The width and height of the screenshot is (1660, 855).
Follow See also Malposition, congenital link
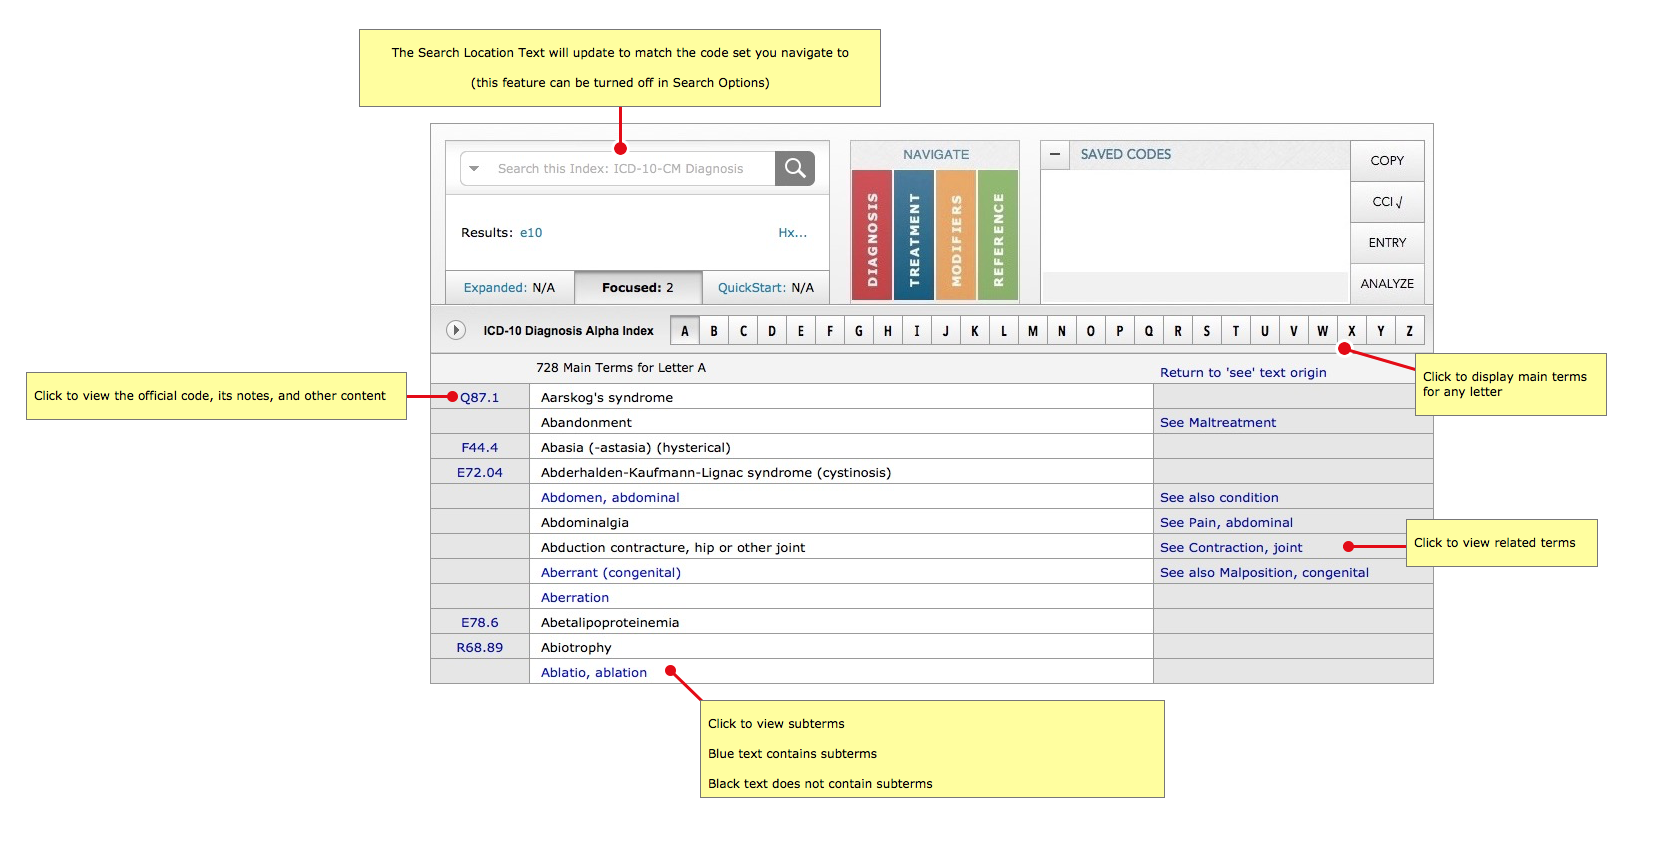tap(1264, 573)
